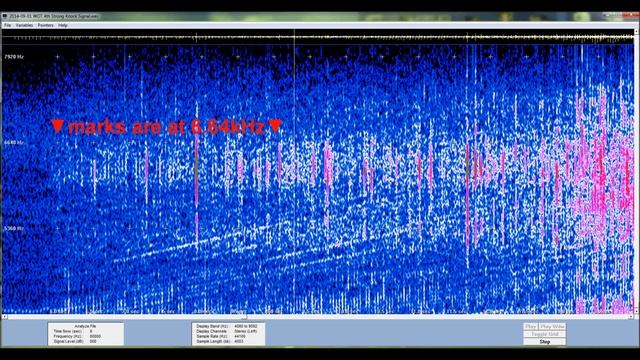Open the Pointers menu
The image size is (640, 360).
coord(45,25)
